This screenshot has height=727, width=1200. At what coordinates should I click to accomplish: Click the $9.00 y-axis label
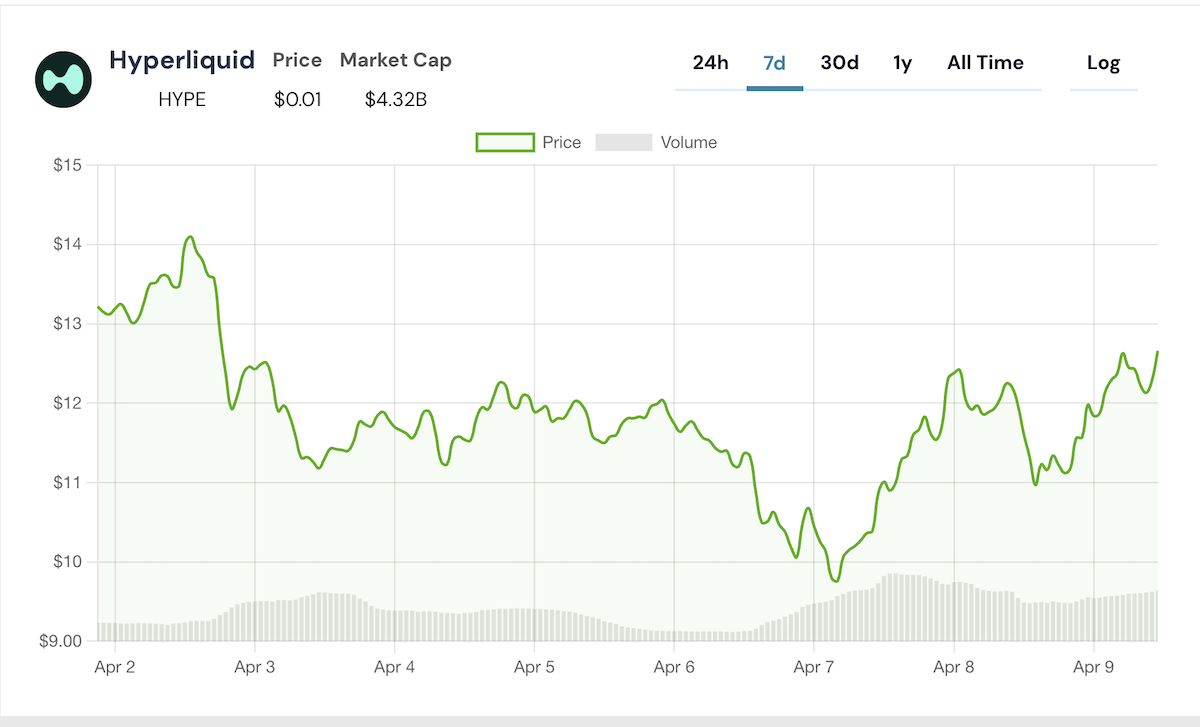[62, 641]
